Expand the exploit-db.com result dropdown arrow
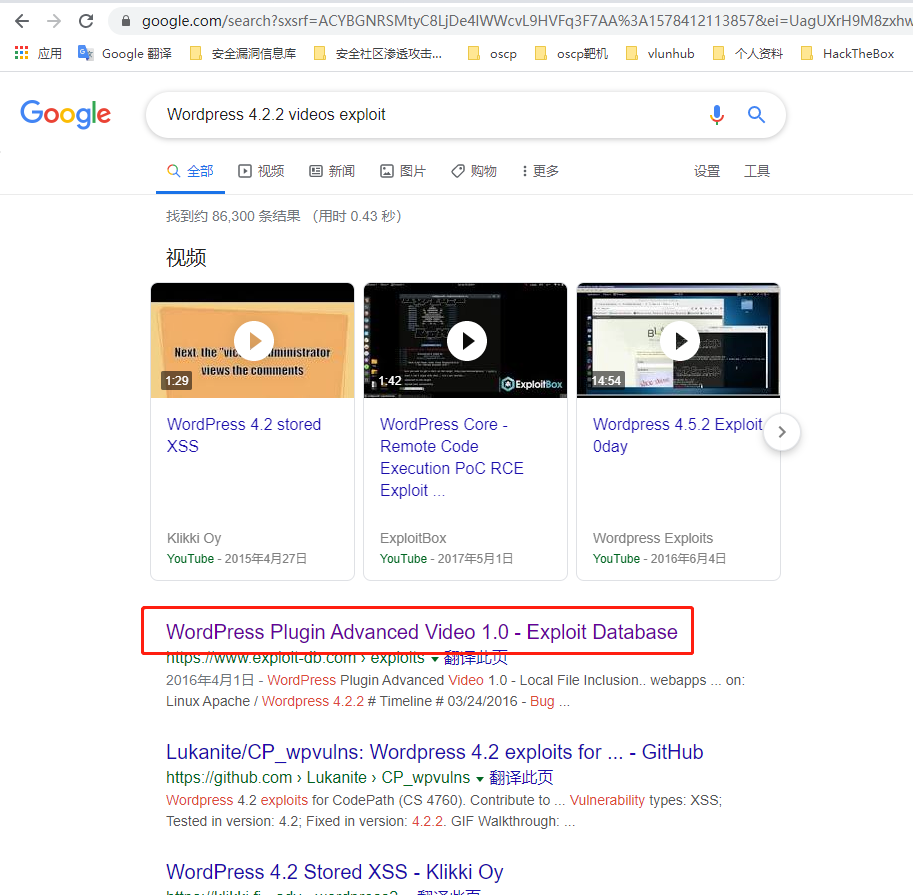The image size is (913, 895). (x=434, y=659)
